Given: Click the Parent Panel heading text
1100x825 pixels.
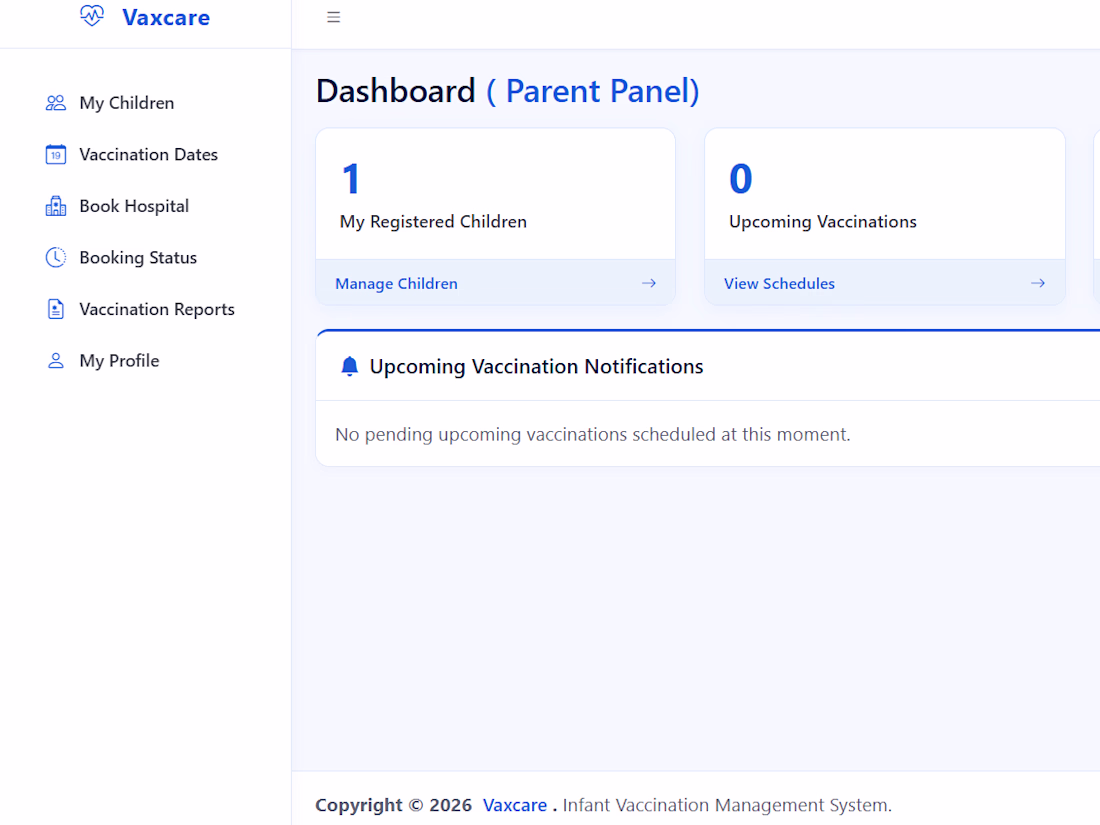Looking at the screenshot, I should [x=593, y=91].
